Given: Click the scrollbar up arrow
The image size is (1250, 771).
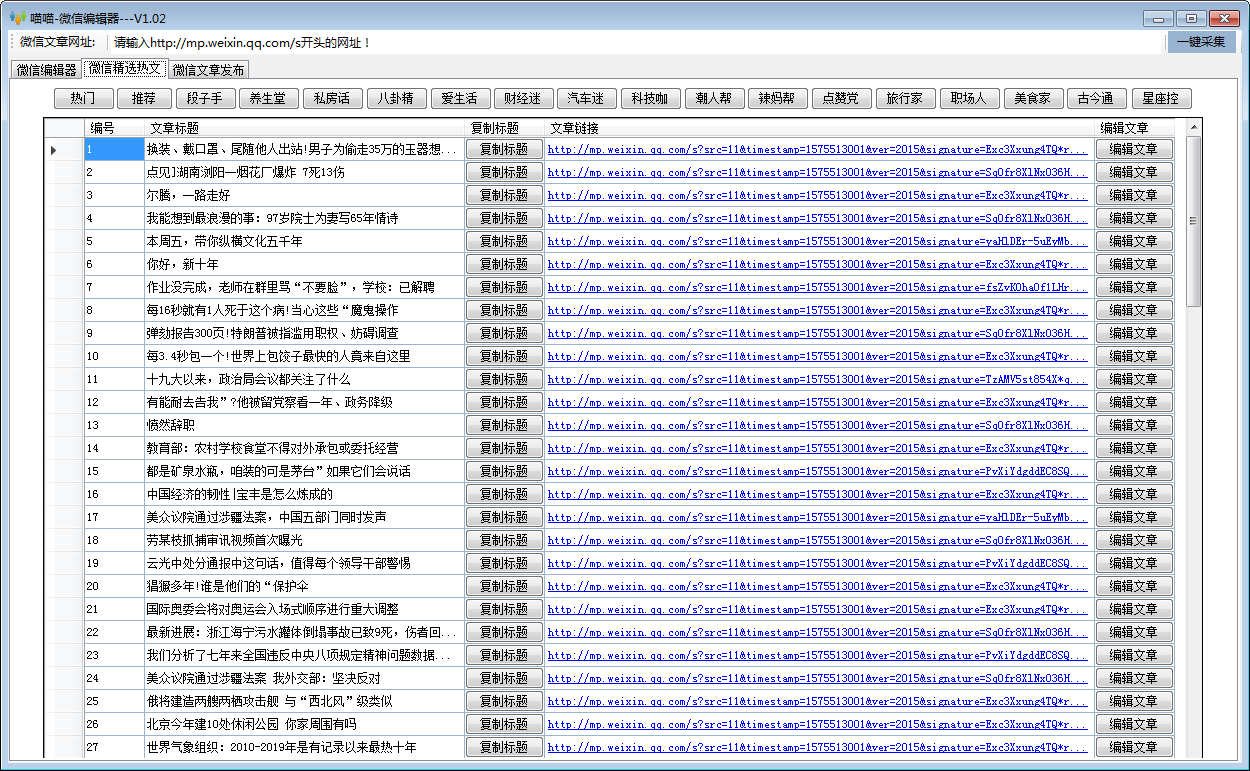Looking at the screenshot, I should [x=1192, y=127].
